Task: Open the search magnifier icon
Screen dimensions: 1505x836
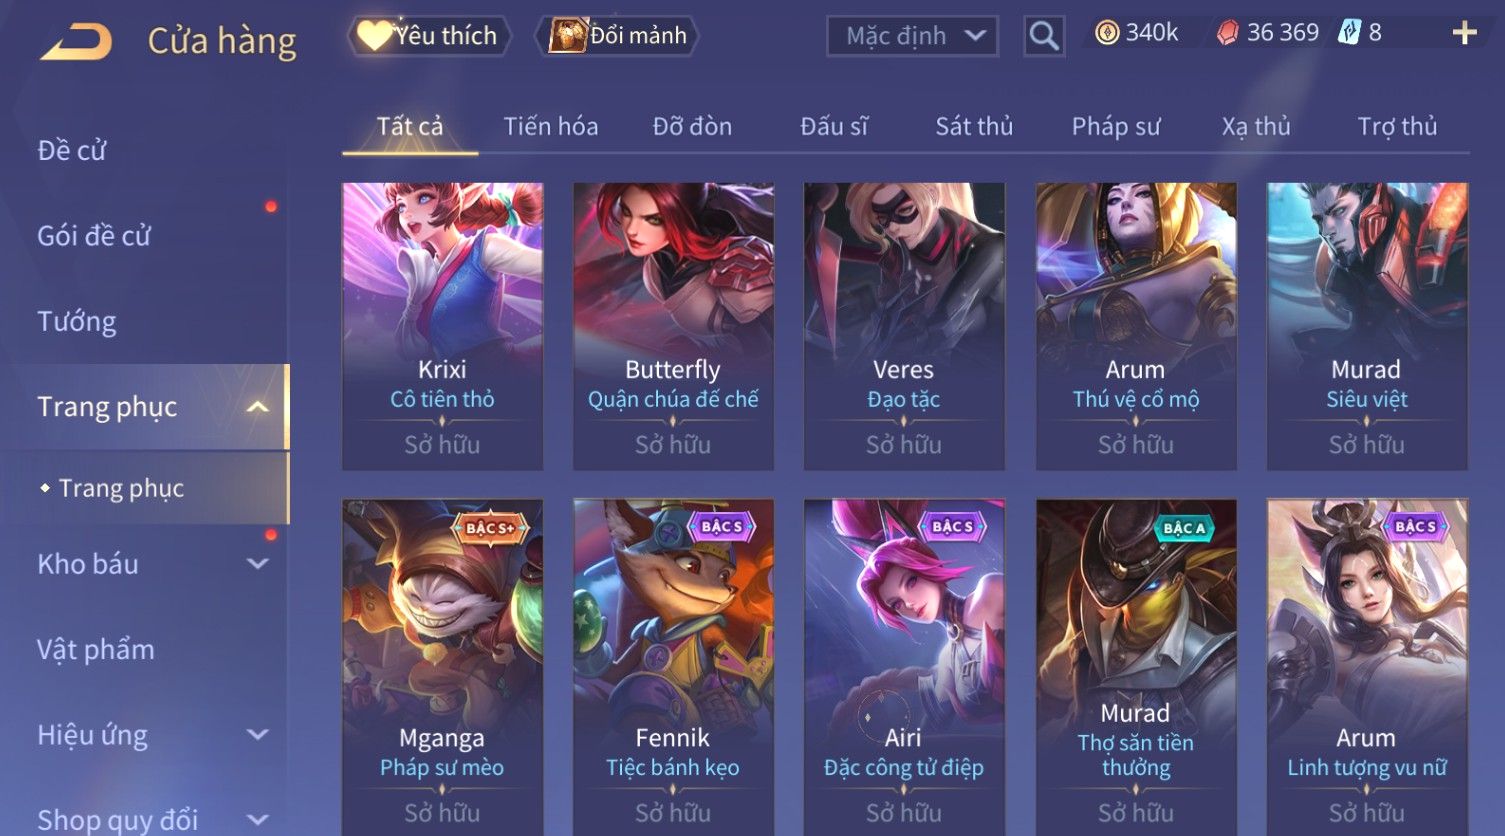Action: (1044, 37)
